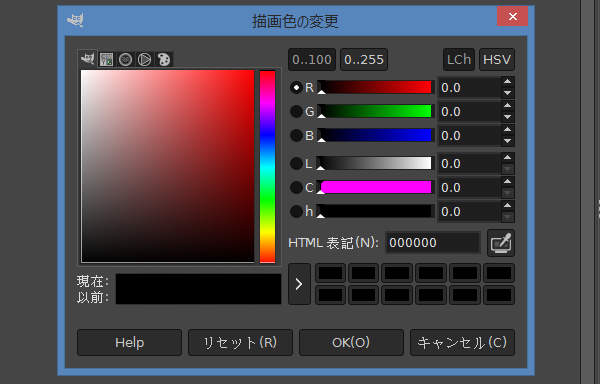Select the C channel radio button
Screen dimensions: 600x384
pyautogui.click(x=296, y=187)
